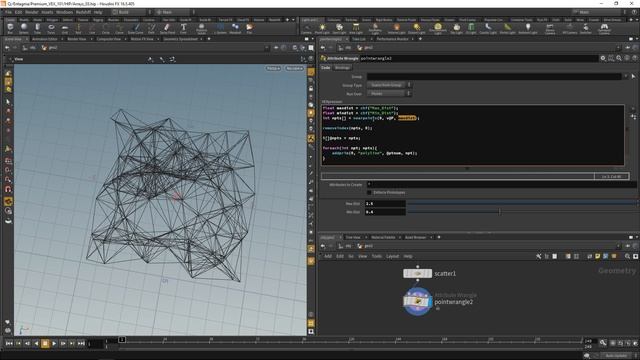Add a GI Light from shelf
The width and height of the screenshot is (640, 360).
(x=471, y=28)
